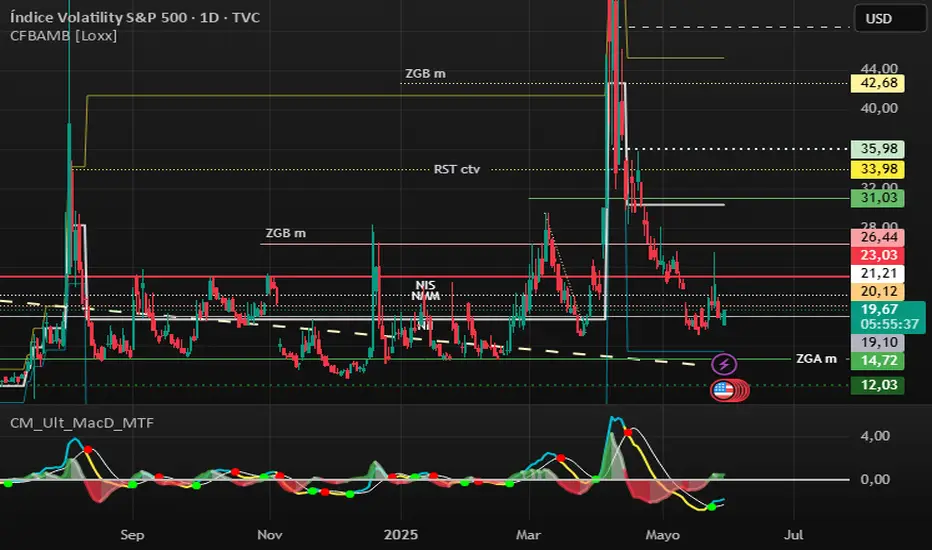This screenshot has height=550, width=932.
Task: Select the Índice Volatility S&P 500 title
Action: tap(135, 17)
